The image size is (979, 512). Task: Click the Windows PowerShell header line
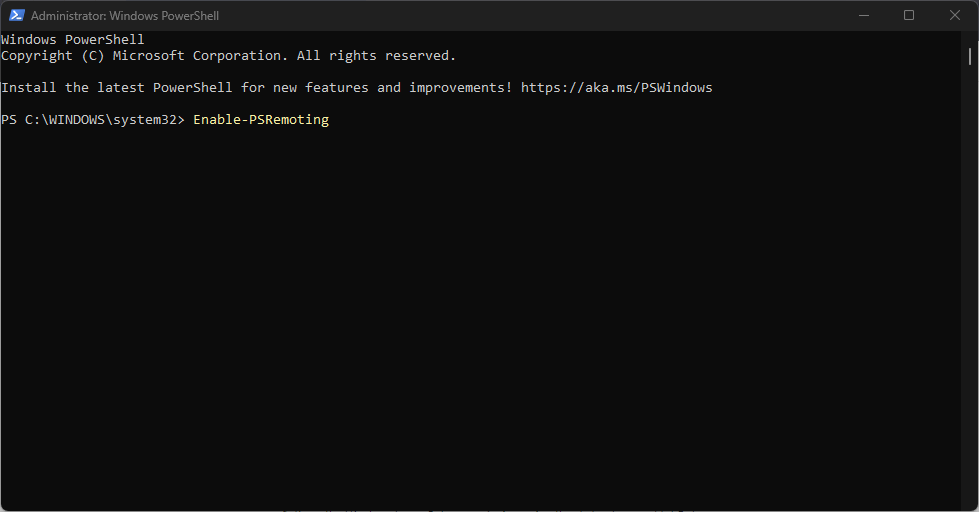point(72,39)
